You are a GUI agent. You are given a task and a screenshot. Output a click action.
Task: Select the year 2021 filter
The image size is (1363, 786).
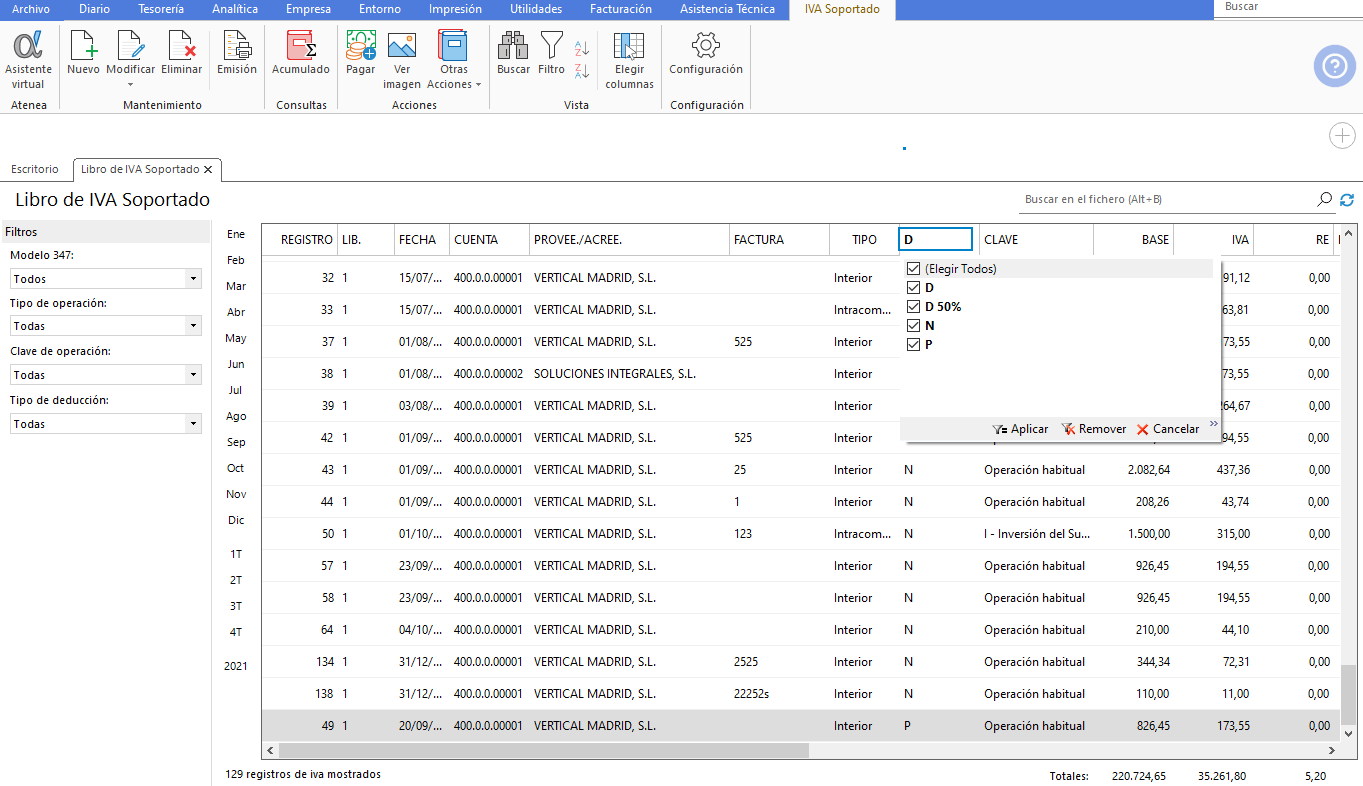236,666
